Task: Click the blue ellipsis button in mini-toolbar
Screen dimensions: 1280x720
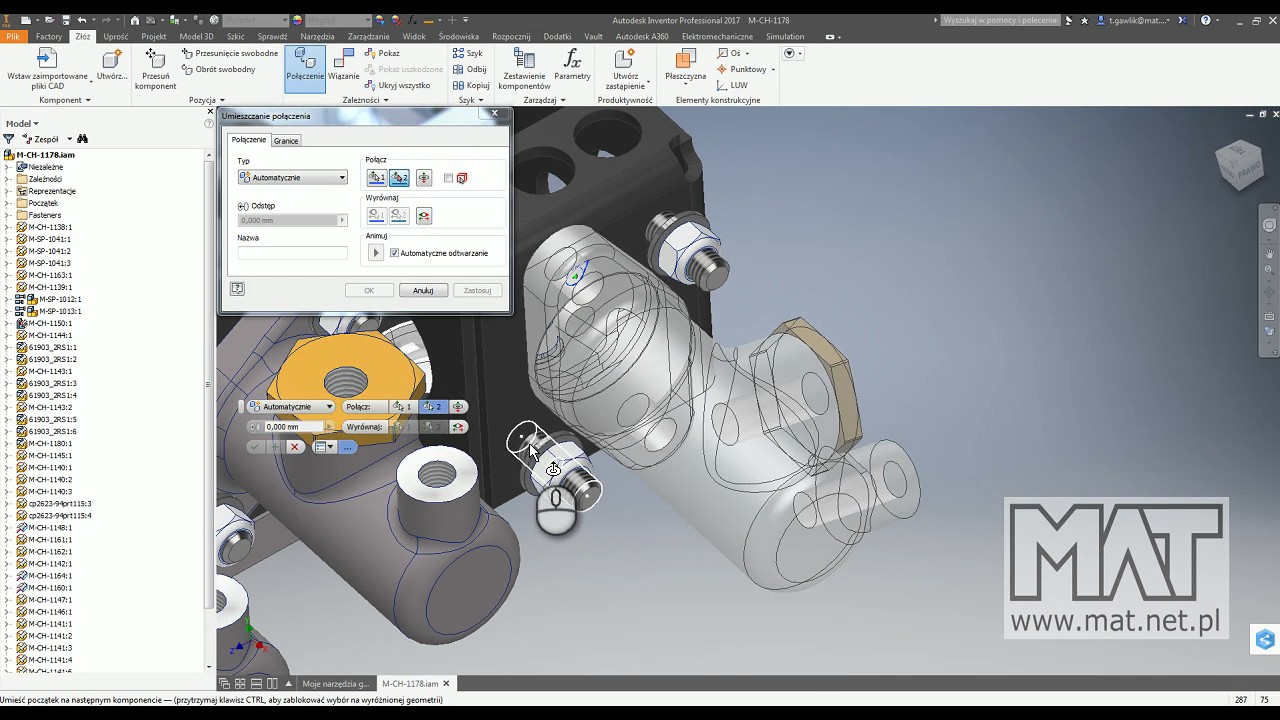Action: 347,447
